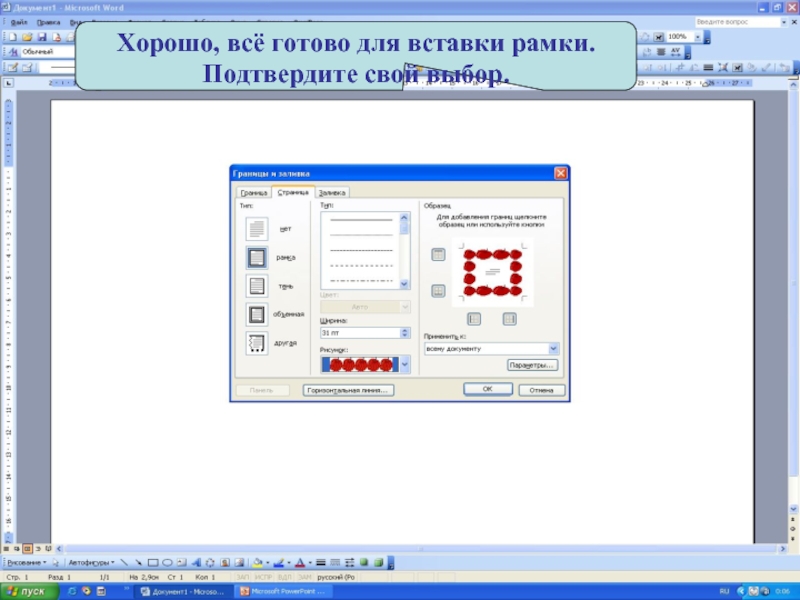Click the "Обычный" style box
This screenshot has height=600, width=800.
pyautogui.click(x=48, y=52)
